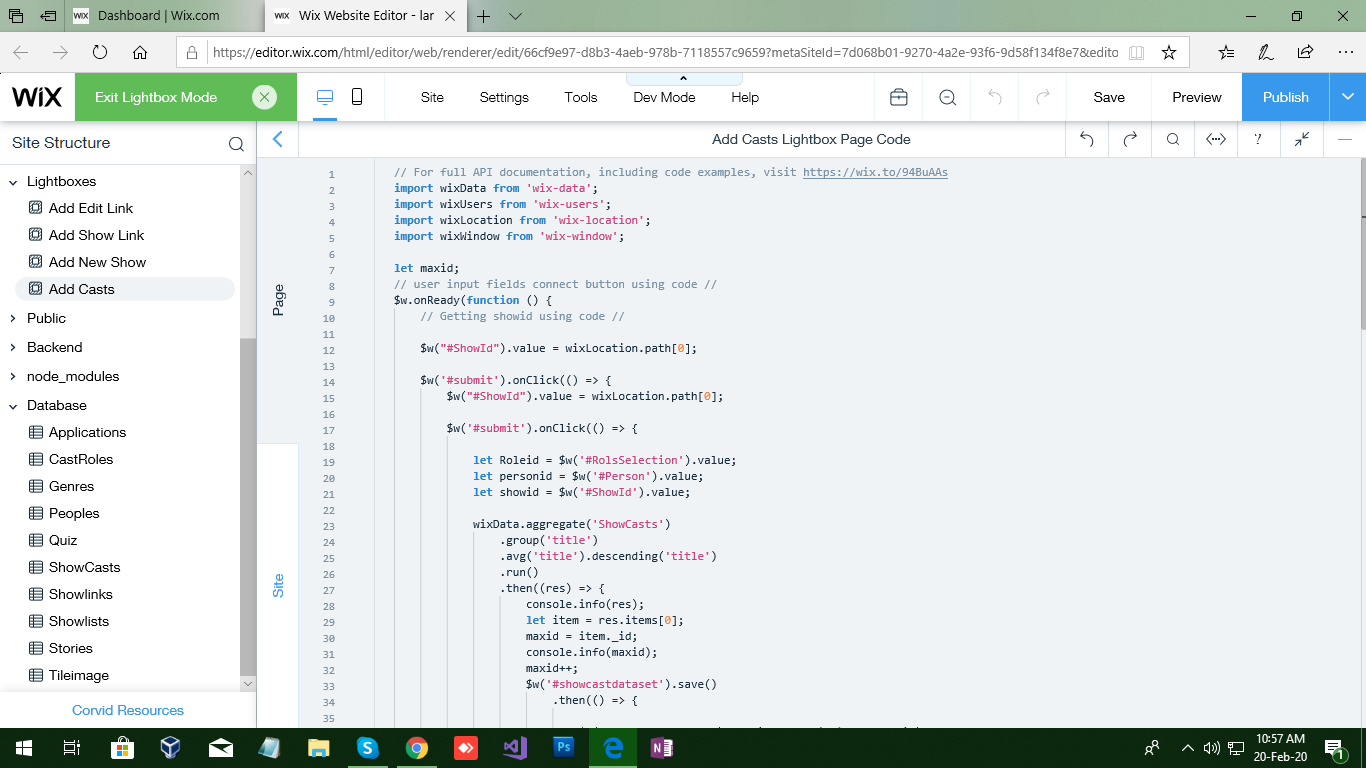Publish the site

click(1286, 97)
